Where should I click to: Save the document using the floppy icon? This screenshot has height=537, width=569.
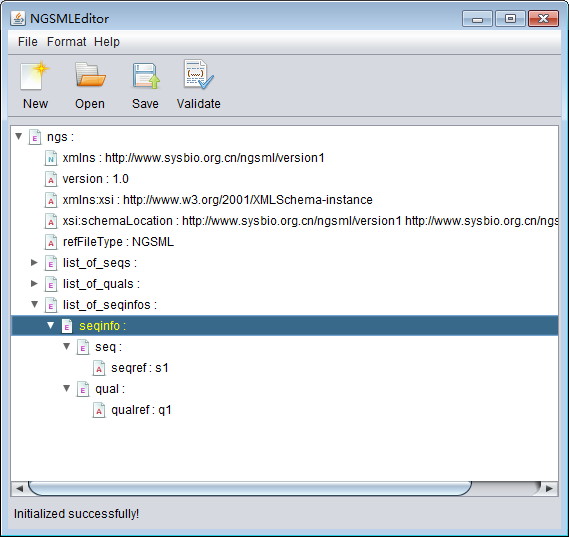[146, 75]
